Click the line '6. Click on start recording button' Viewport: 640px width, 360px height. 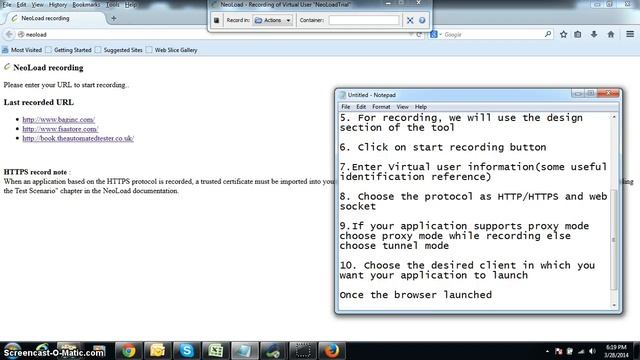click(x=443, y=147)
